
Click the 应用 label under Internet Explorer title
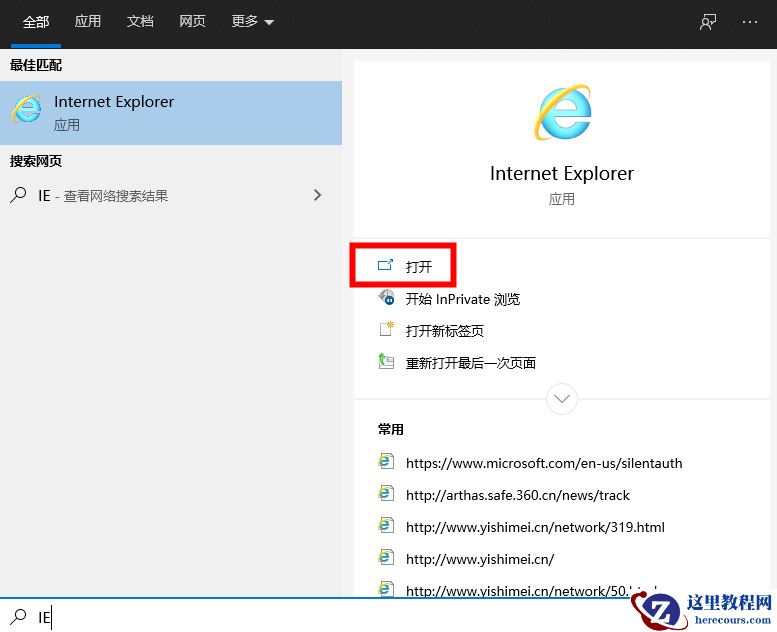tap(561, 199)
